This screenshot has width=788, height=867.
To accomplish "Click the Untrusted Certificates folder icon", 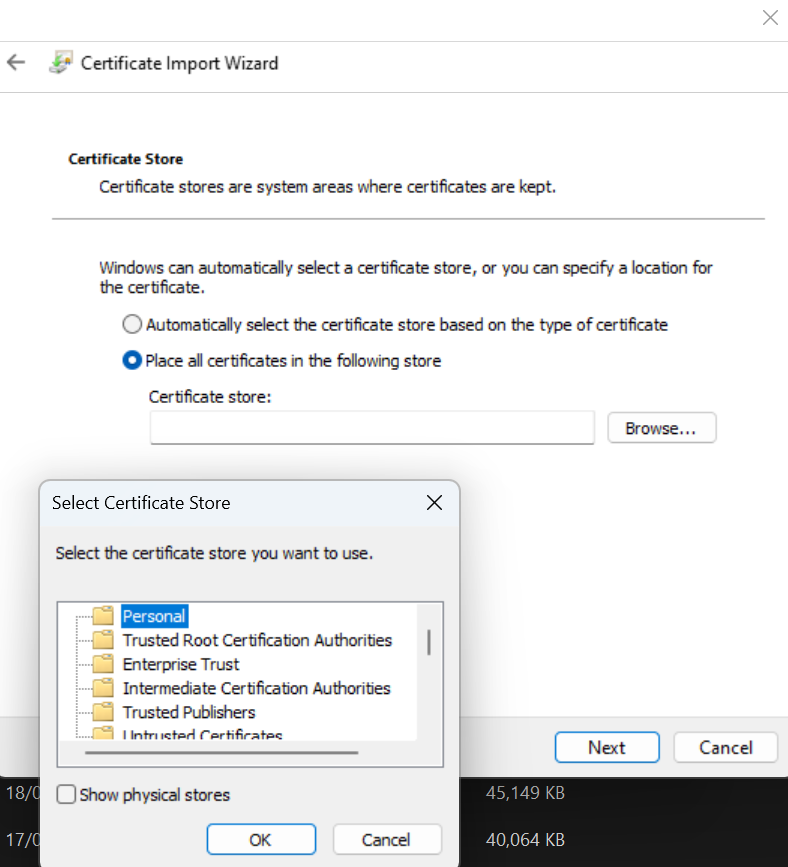I will [103, 735].
